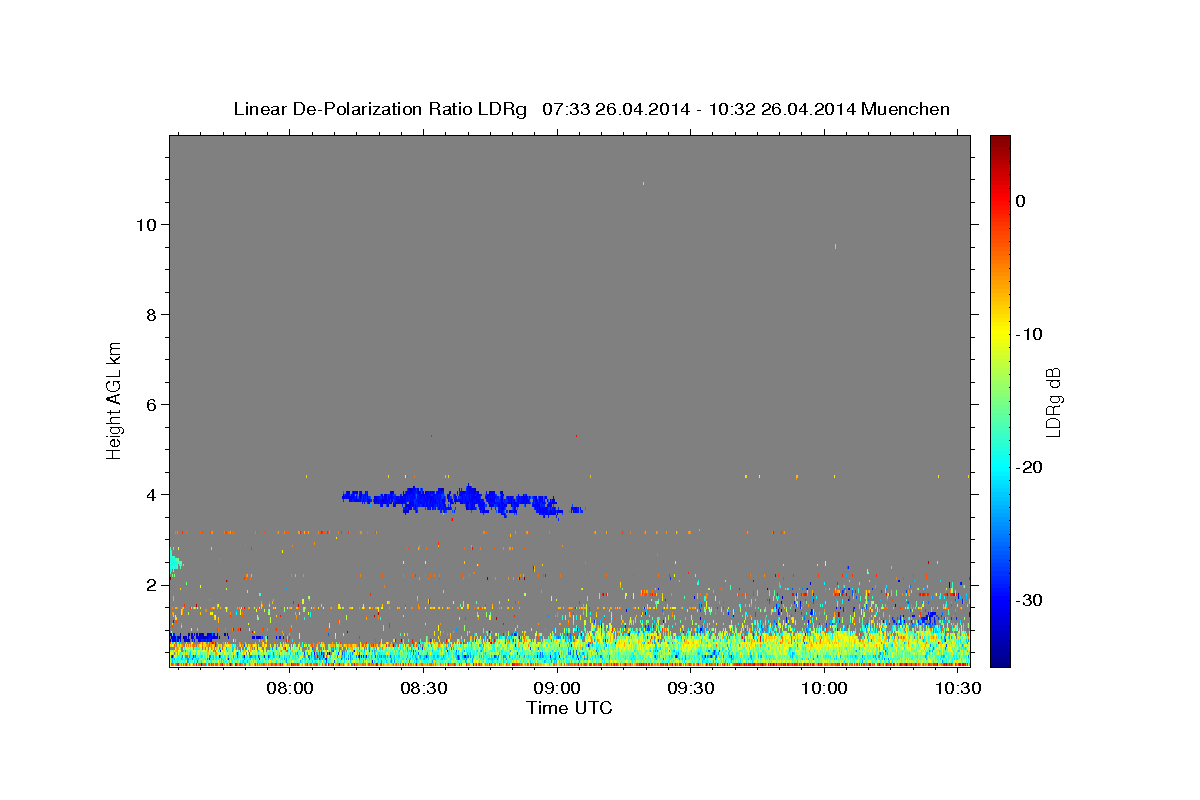Image resolution: width=1200 pixels, height=800 pixels.
Task: Click the colorbar value label -10
Action: (1029, 334)
